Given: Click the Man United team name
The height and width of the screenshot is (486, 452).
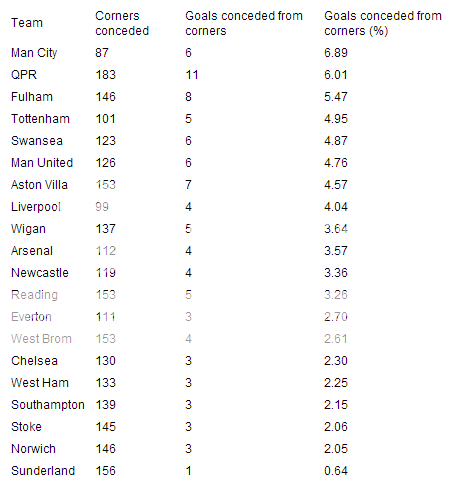Looking at the screenshot, I should tap(42, 163).
